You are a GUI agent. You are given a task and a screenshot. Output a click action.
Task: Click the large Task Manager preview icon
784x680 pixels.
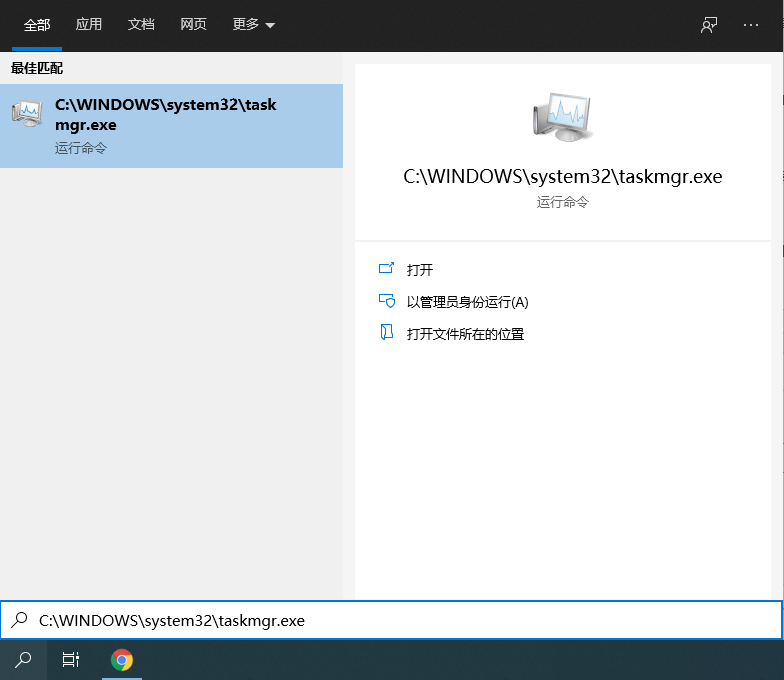coord(562,117)
